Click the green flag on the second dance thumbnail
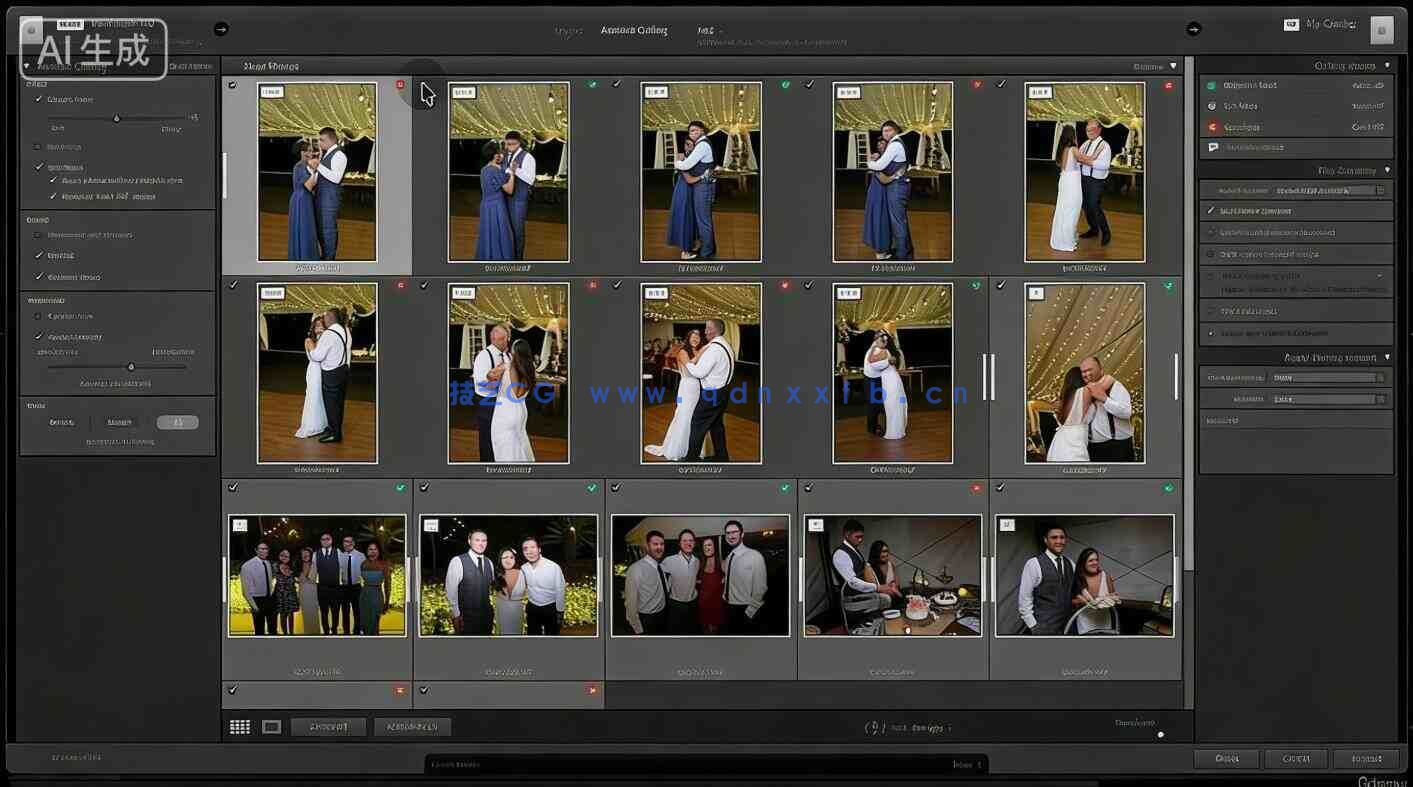The height and width of the screenshot is (787, 1413). pyautogui.click(x=593, y=85)
